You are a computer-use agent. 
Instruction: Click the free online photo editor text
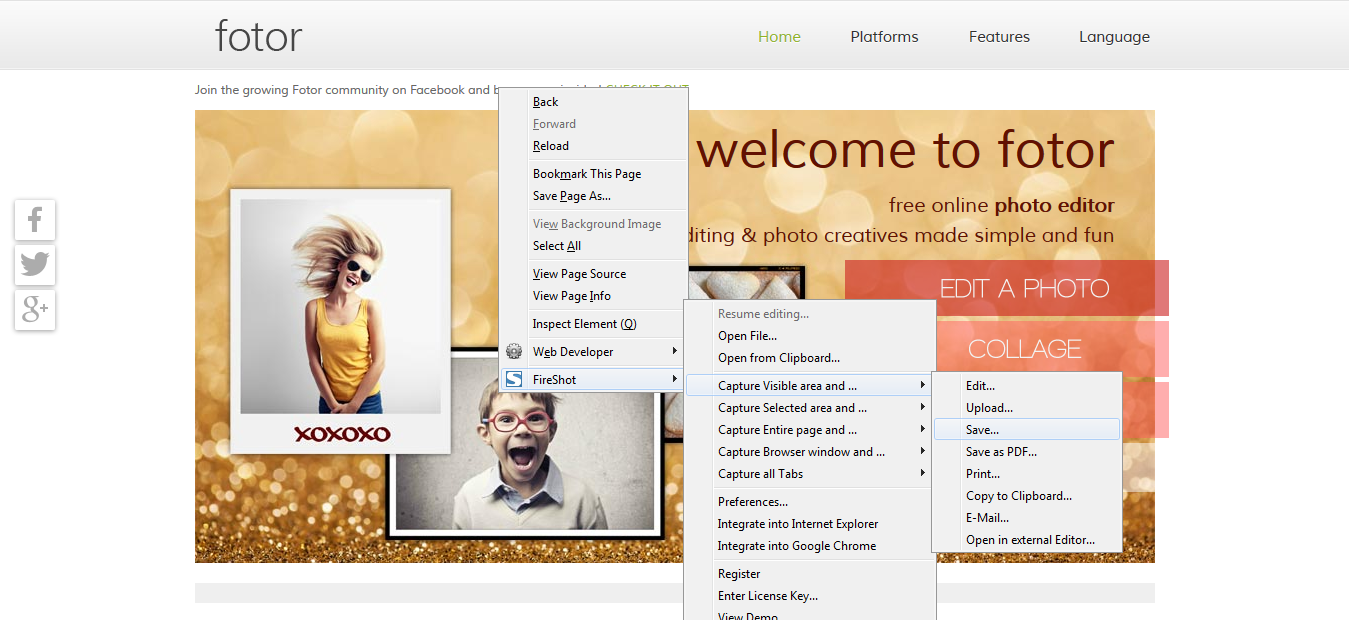(x=1001, y=206)
